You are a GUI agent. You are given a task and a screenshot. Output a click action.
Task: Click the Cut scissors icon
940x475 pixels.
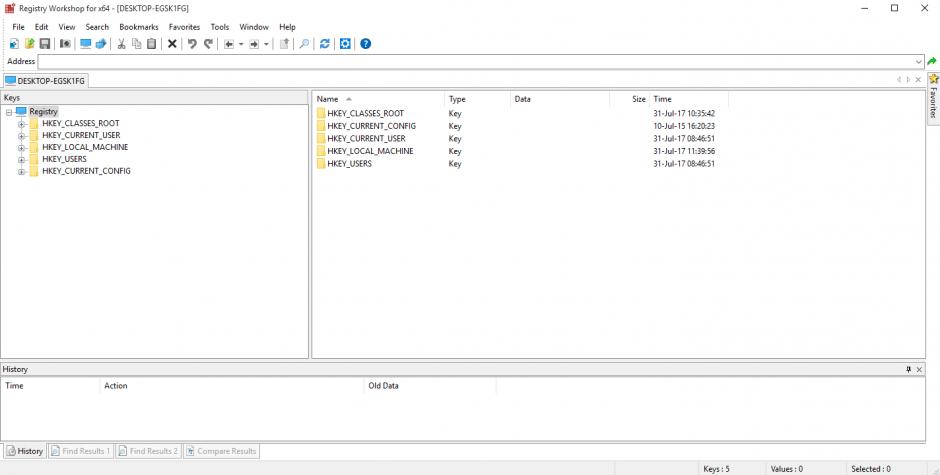(x=121, y=44)
